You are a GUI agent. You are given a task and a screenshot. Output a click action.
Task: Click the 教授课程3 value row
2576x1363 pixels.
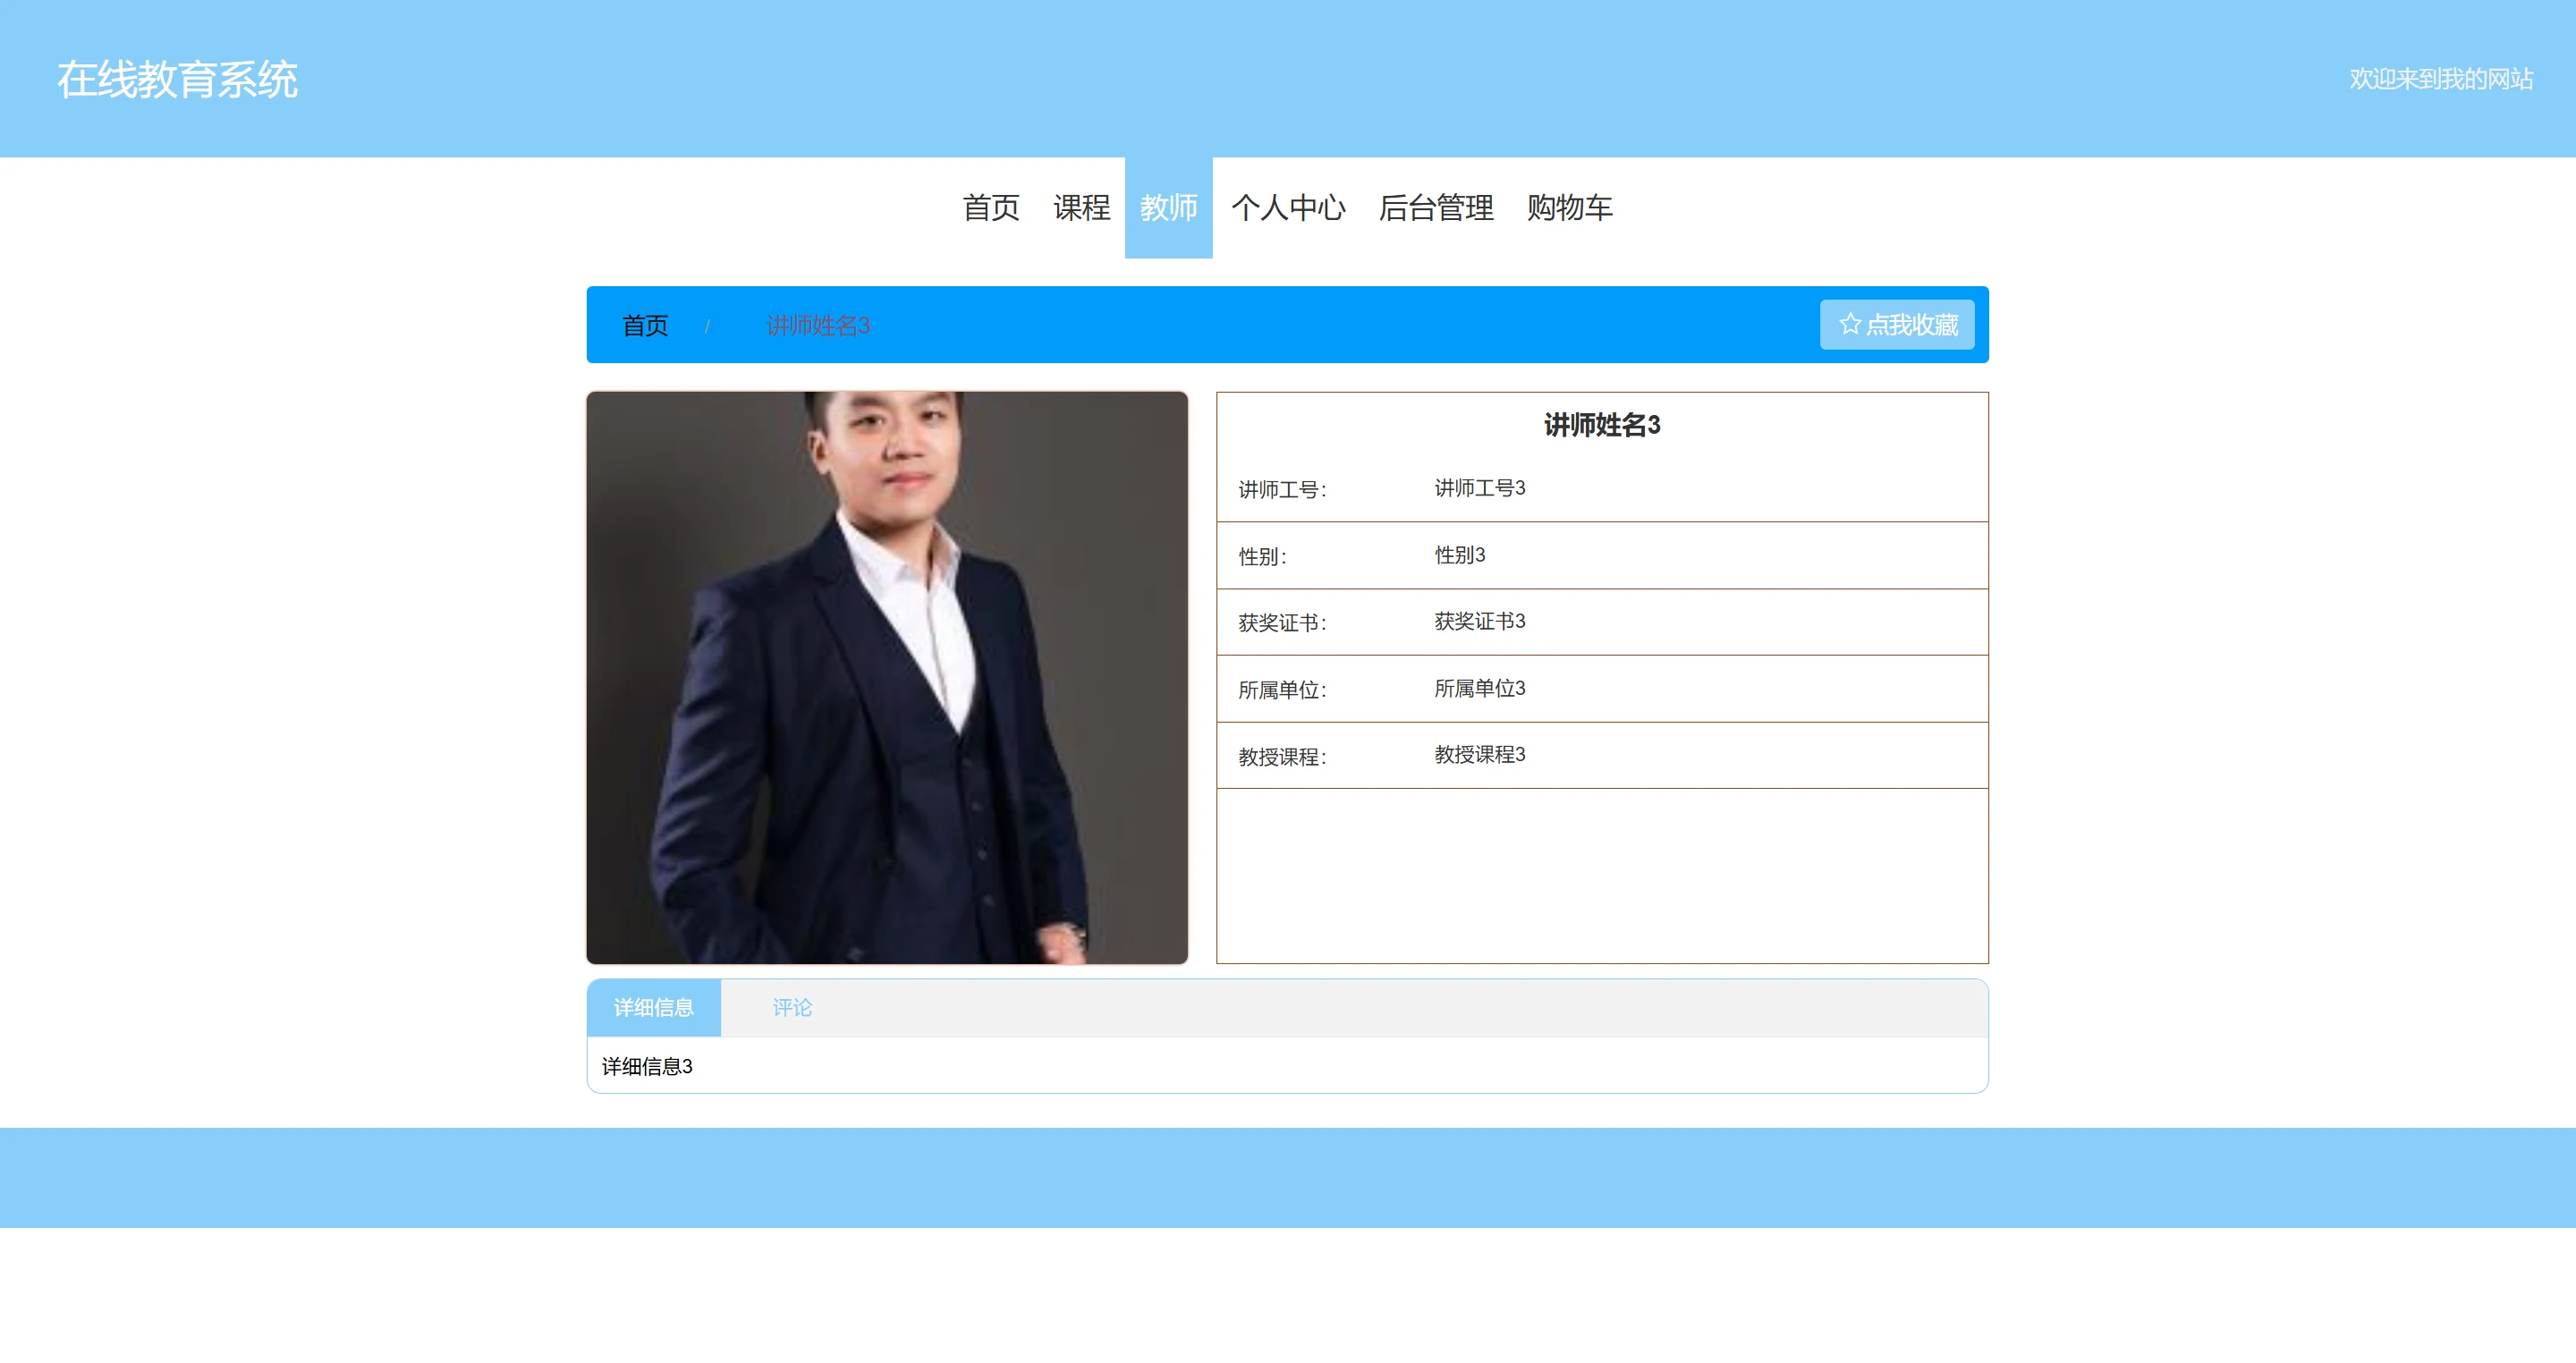click(1479, 754)
